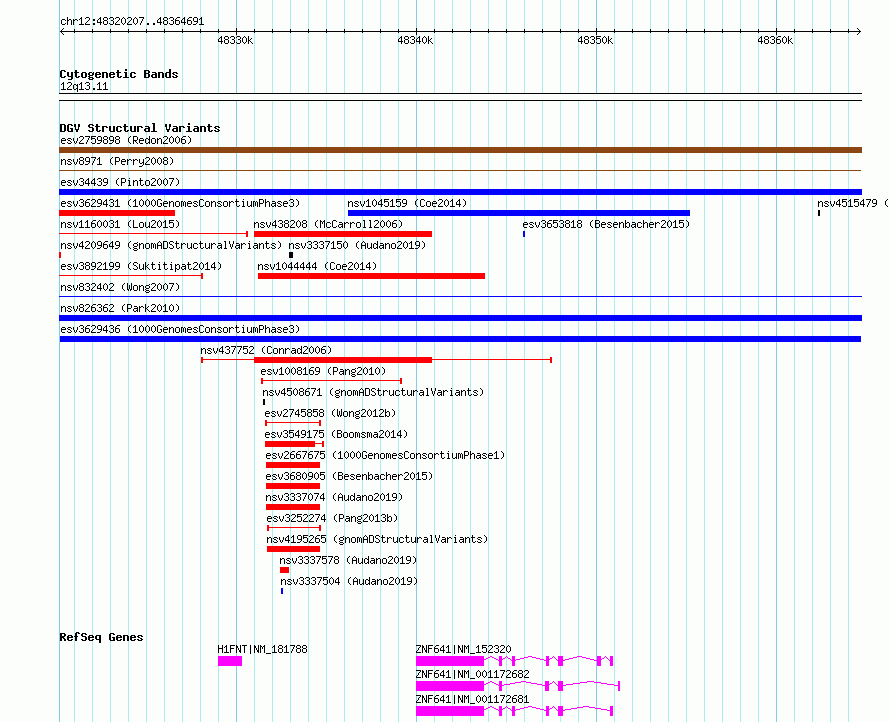Open ZNF641|NM_001172682 transcript label
890x722 pixels.
(472, 674)
